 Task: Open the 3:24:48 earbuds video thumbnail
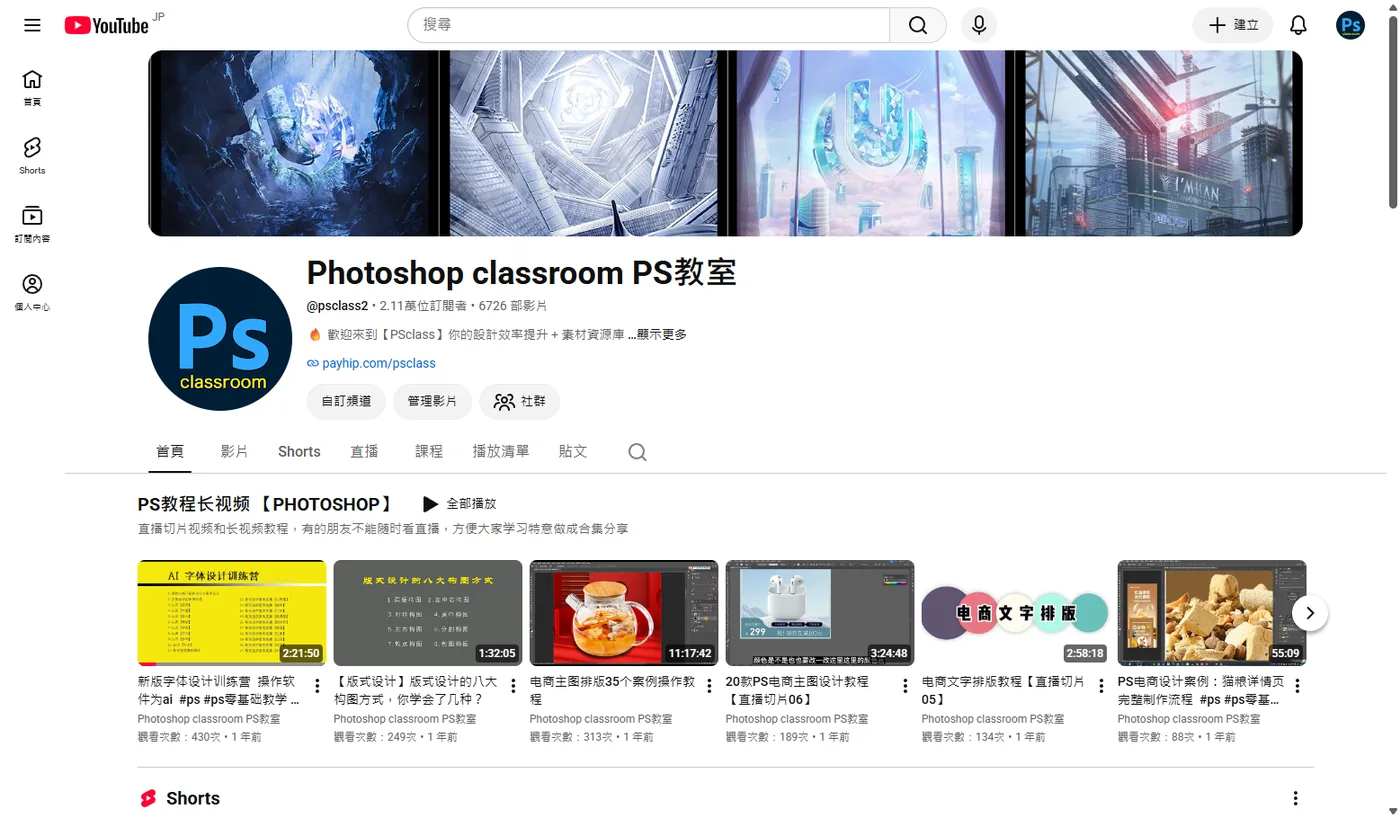820,613
